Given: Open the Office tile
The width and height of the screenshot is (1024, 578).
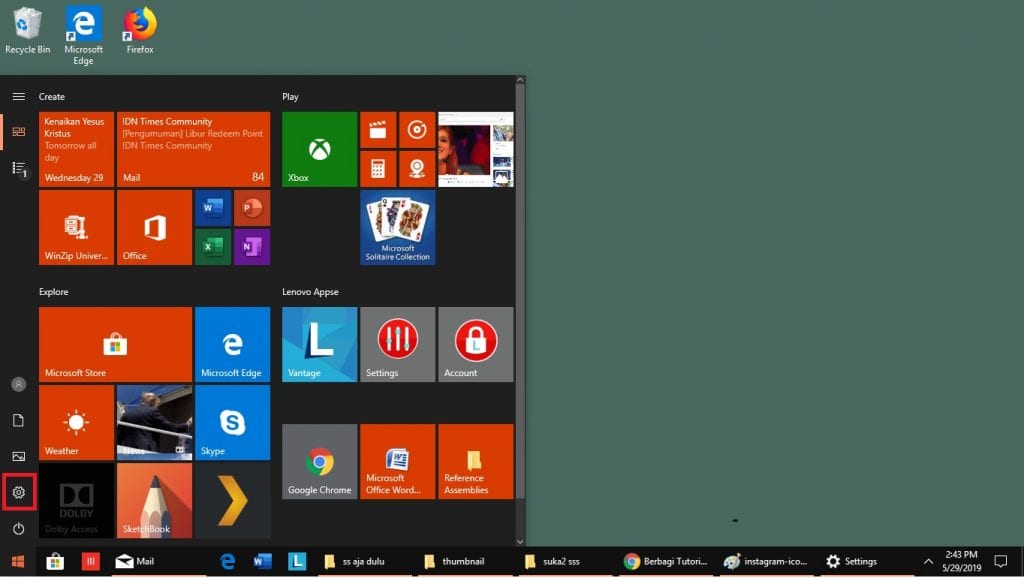Looking at the screenshot, I should [x=154, y=227].
